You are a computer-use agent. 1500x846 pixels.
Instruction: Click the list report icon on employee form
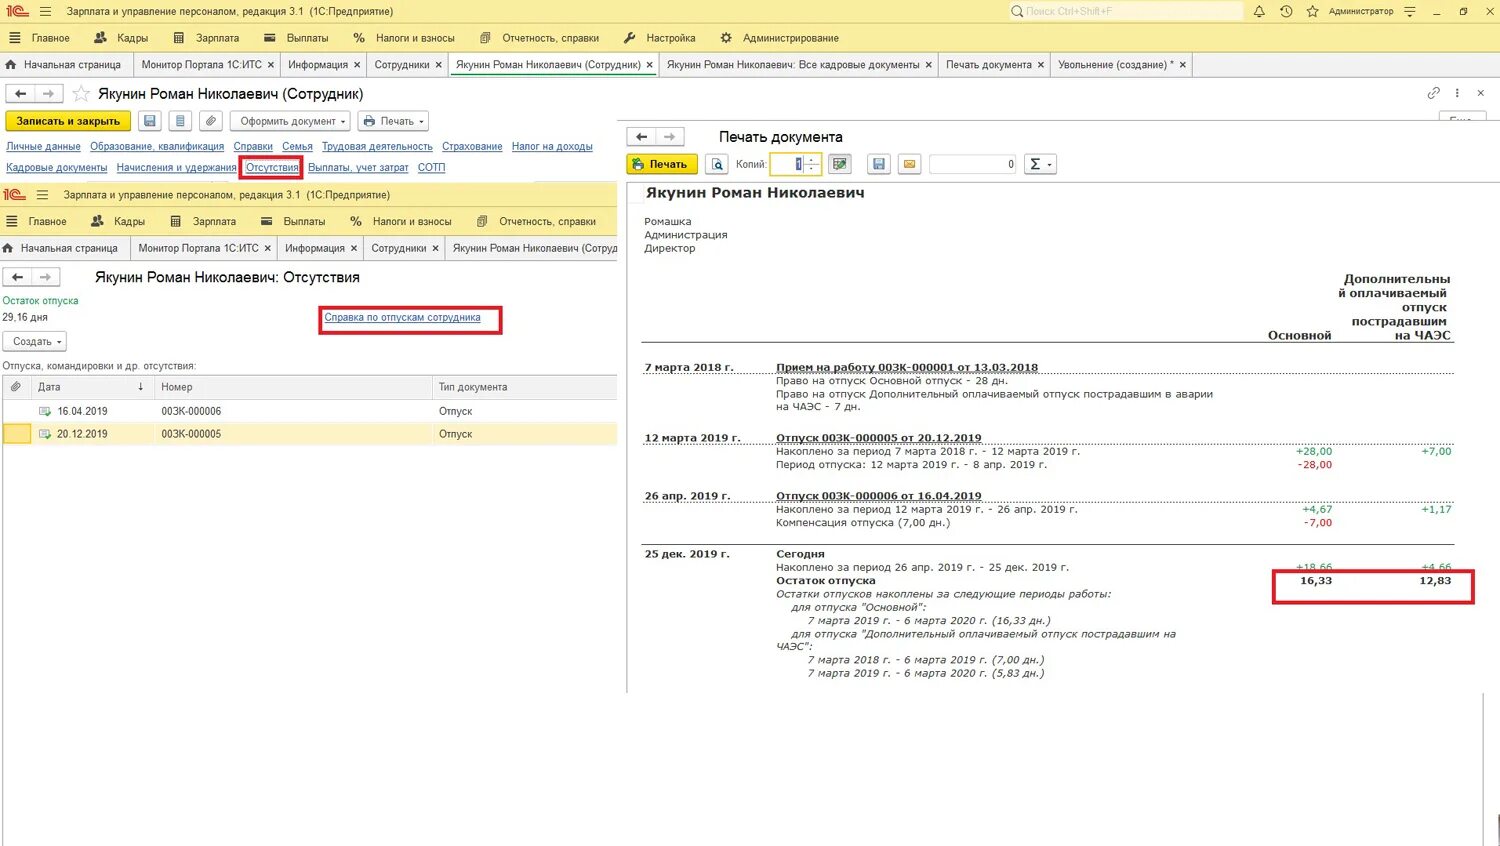pos(180,121)
